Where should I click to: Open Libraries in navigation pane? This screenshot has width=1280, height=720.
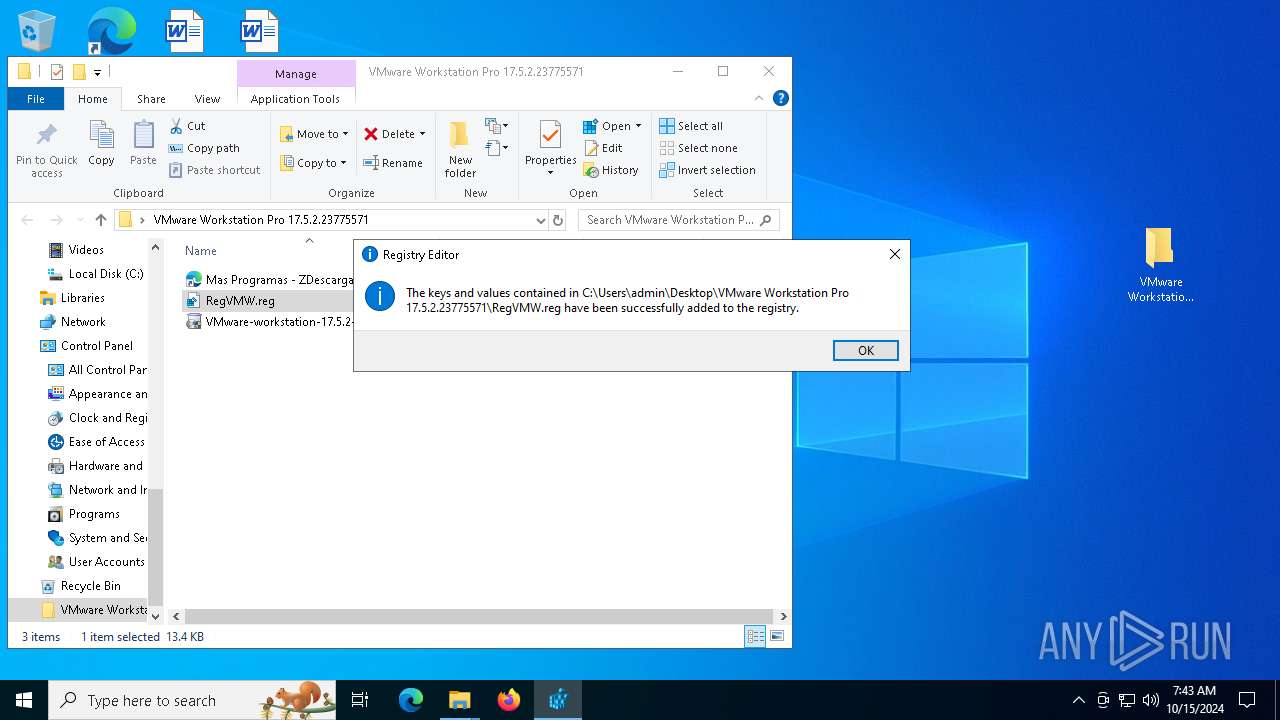point(72,298)
